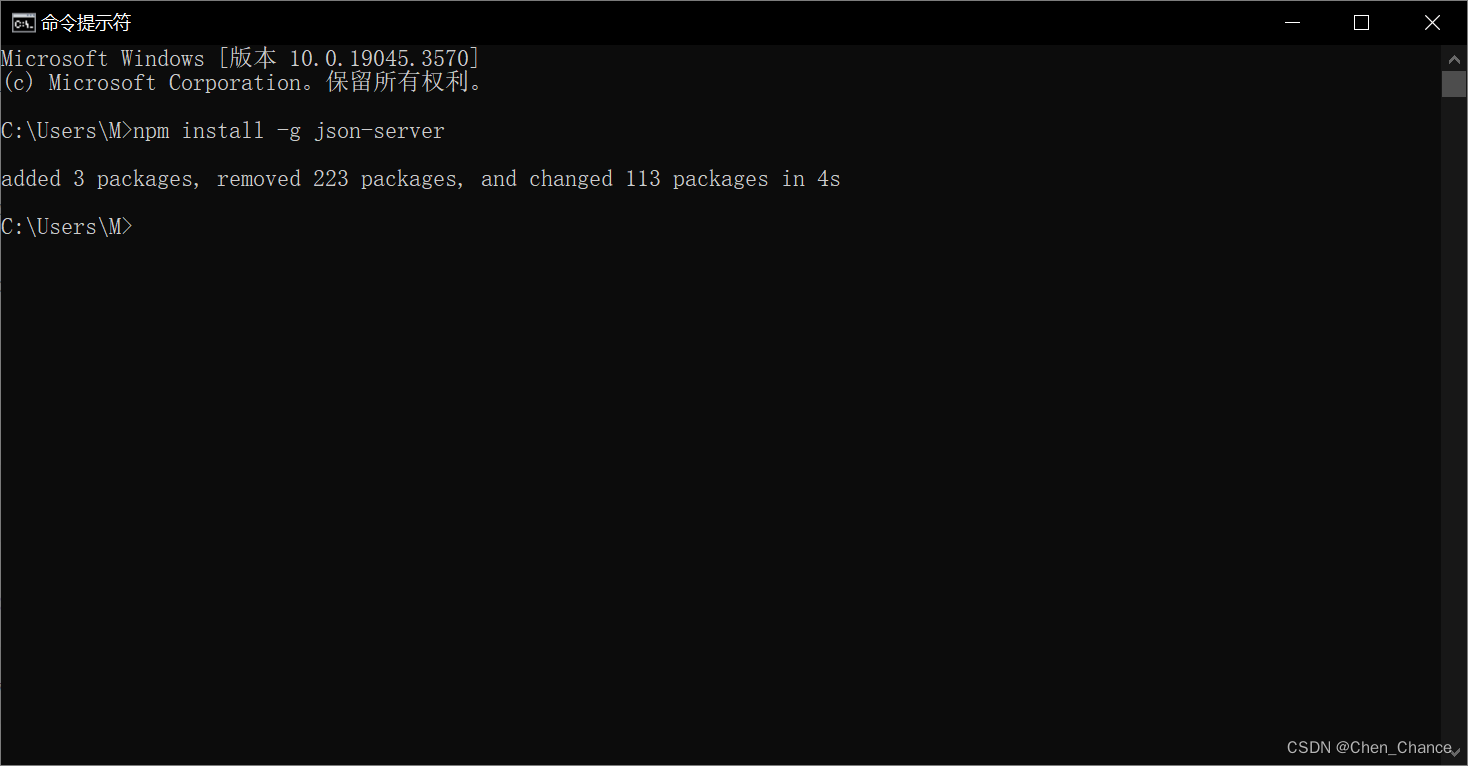Click the empty console area to focus it
The height and width of the screenshot is (766, 1468).
tap(700, 450)
